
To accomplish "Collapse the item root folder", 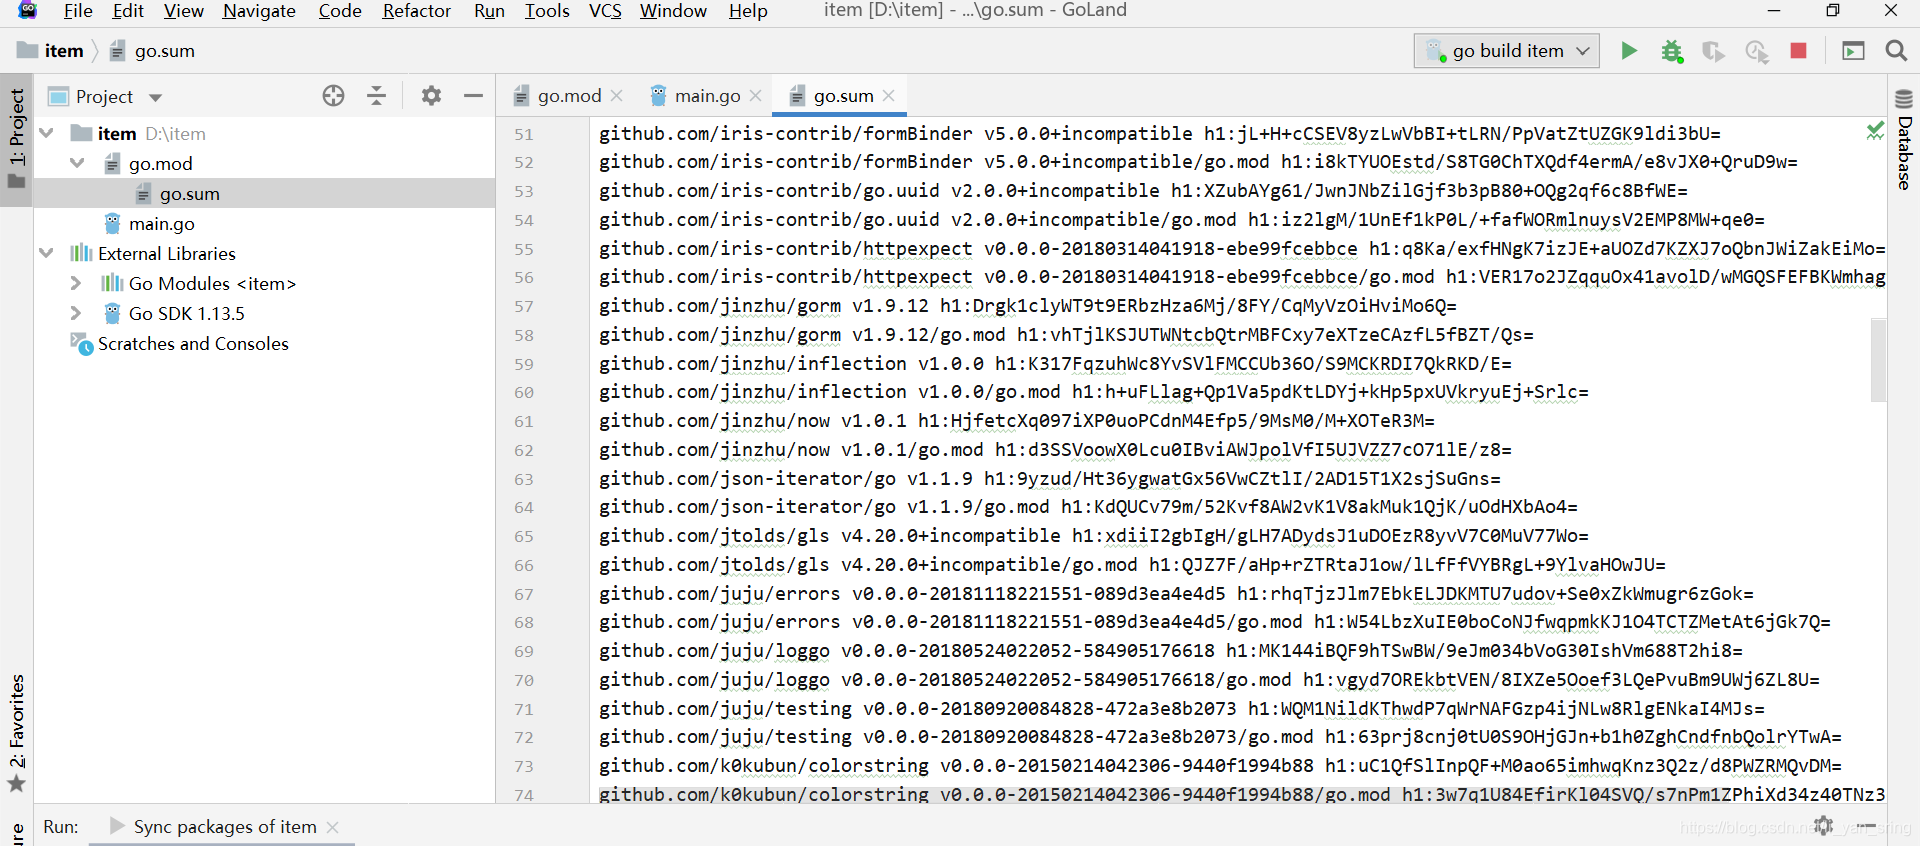I will coord(47,133).
